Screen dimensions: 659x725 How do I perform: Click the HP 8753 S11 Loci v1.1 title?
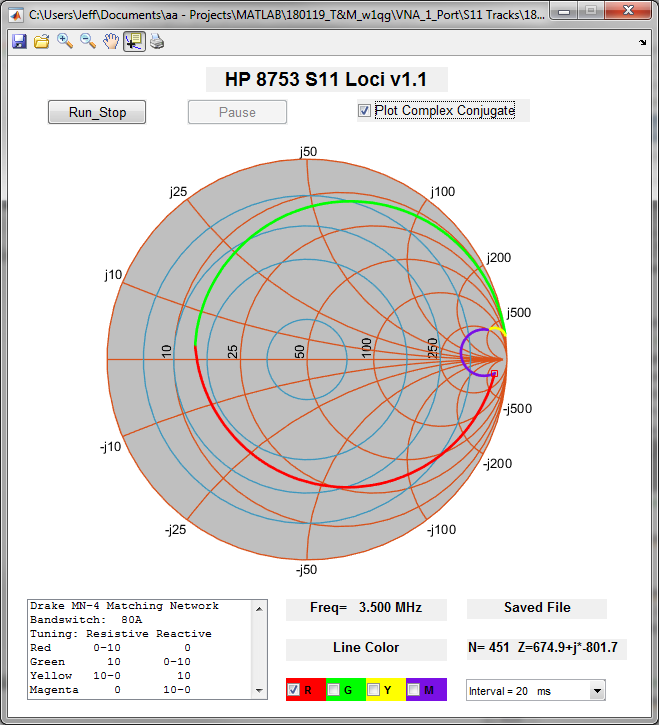(x=326, y=80)
